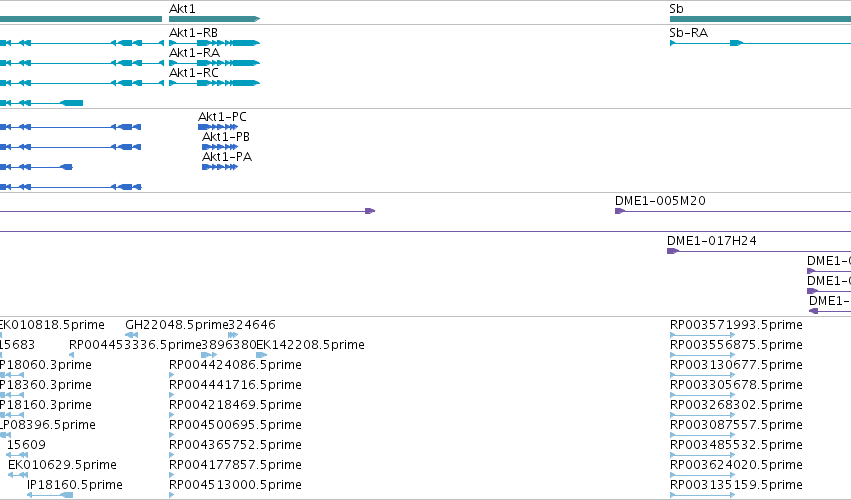Screen dimensions: 851x500
Task: Select the Sb gene bar
Action: click(x=760, y=19)
